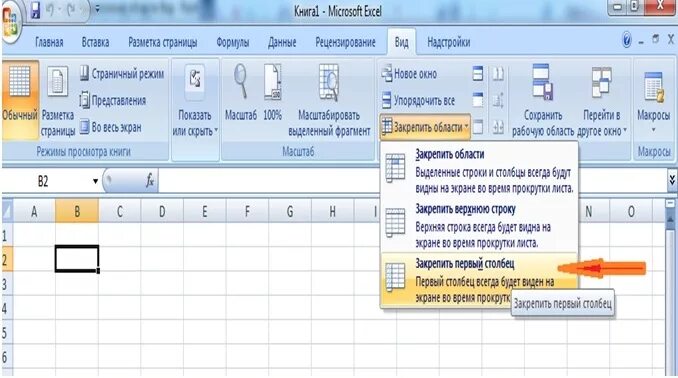Click the fx insert function icon
678x378 pixels.
150,181
